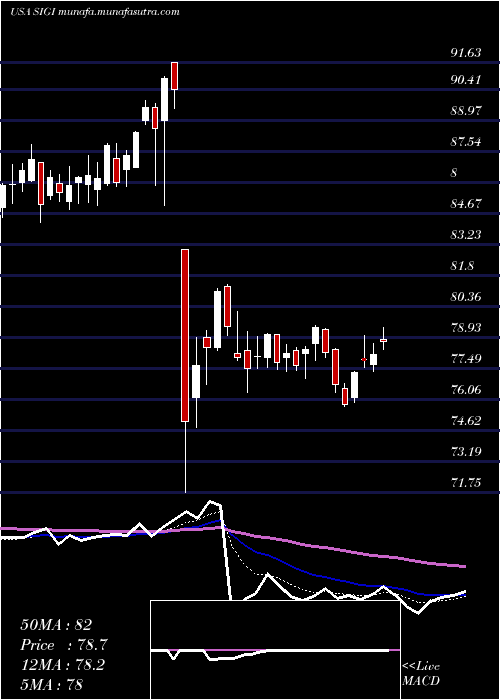Click the 78.93 price axis label
This screenshot has height=700, width=500.
click(466, 328)
